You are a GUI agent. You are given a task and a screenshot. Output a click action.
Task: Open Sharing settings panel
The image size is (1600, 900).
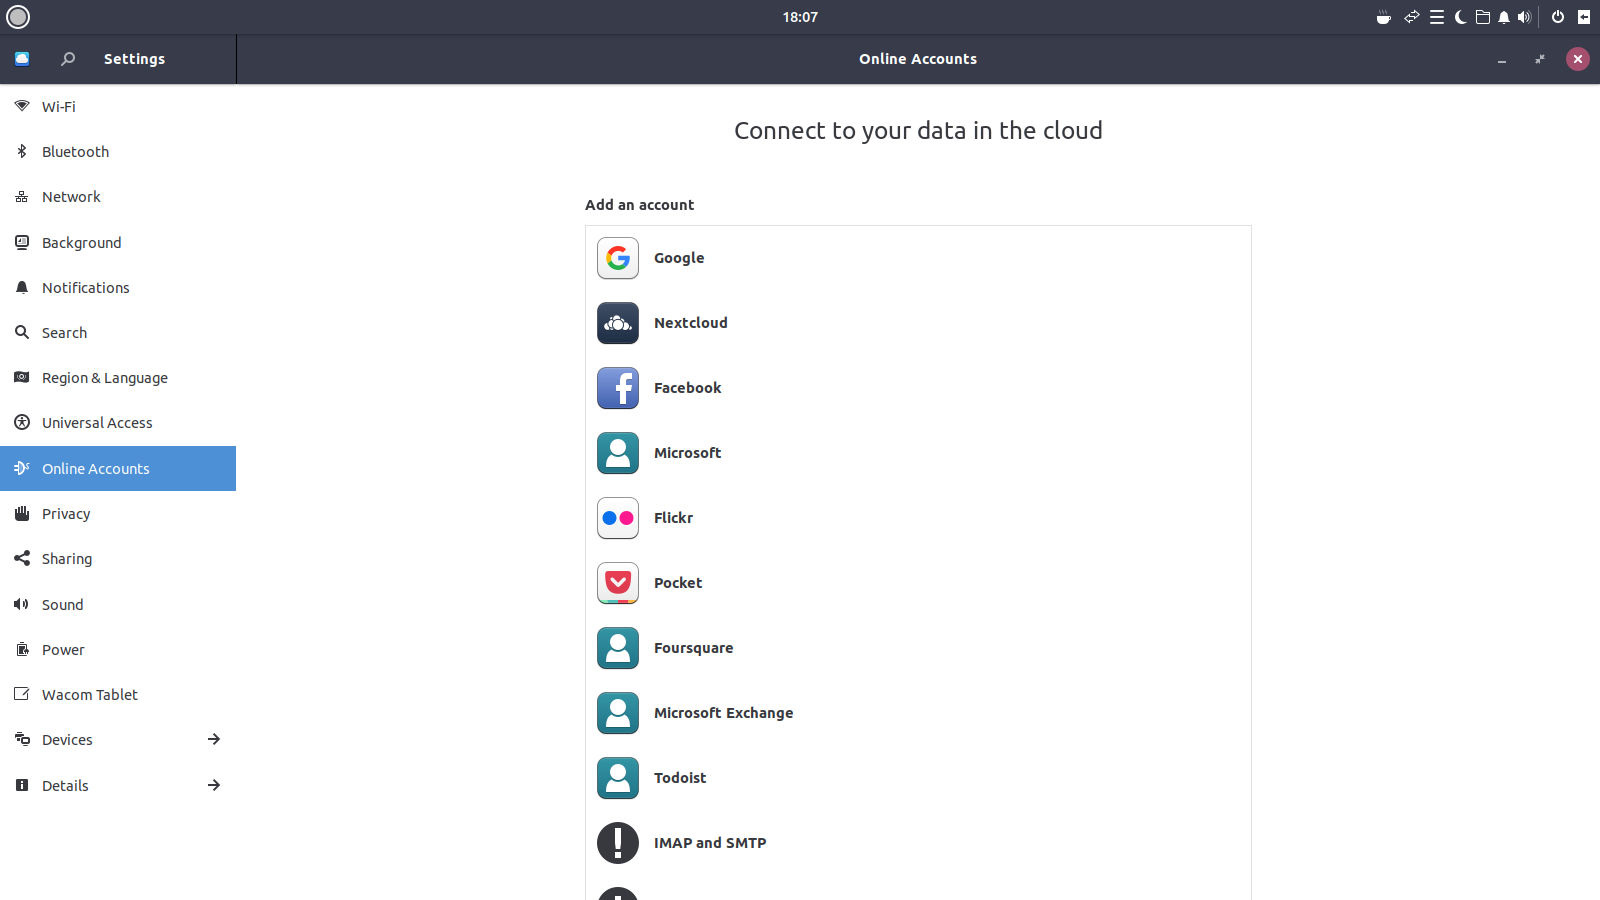point(118,559)
